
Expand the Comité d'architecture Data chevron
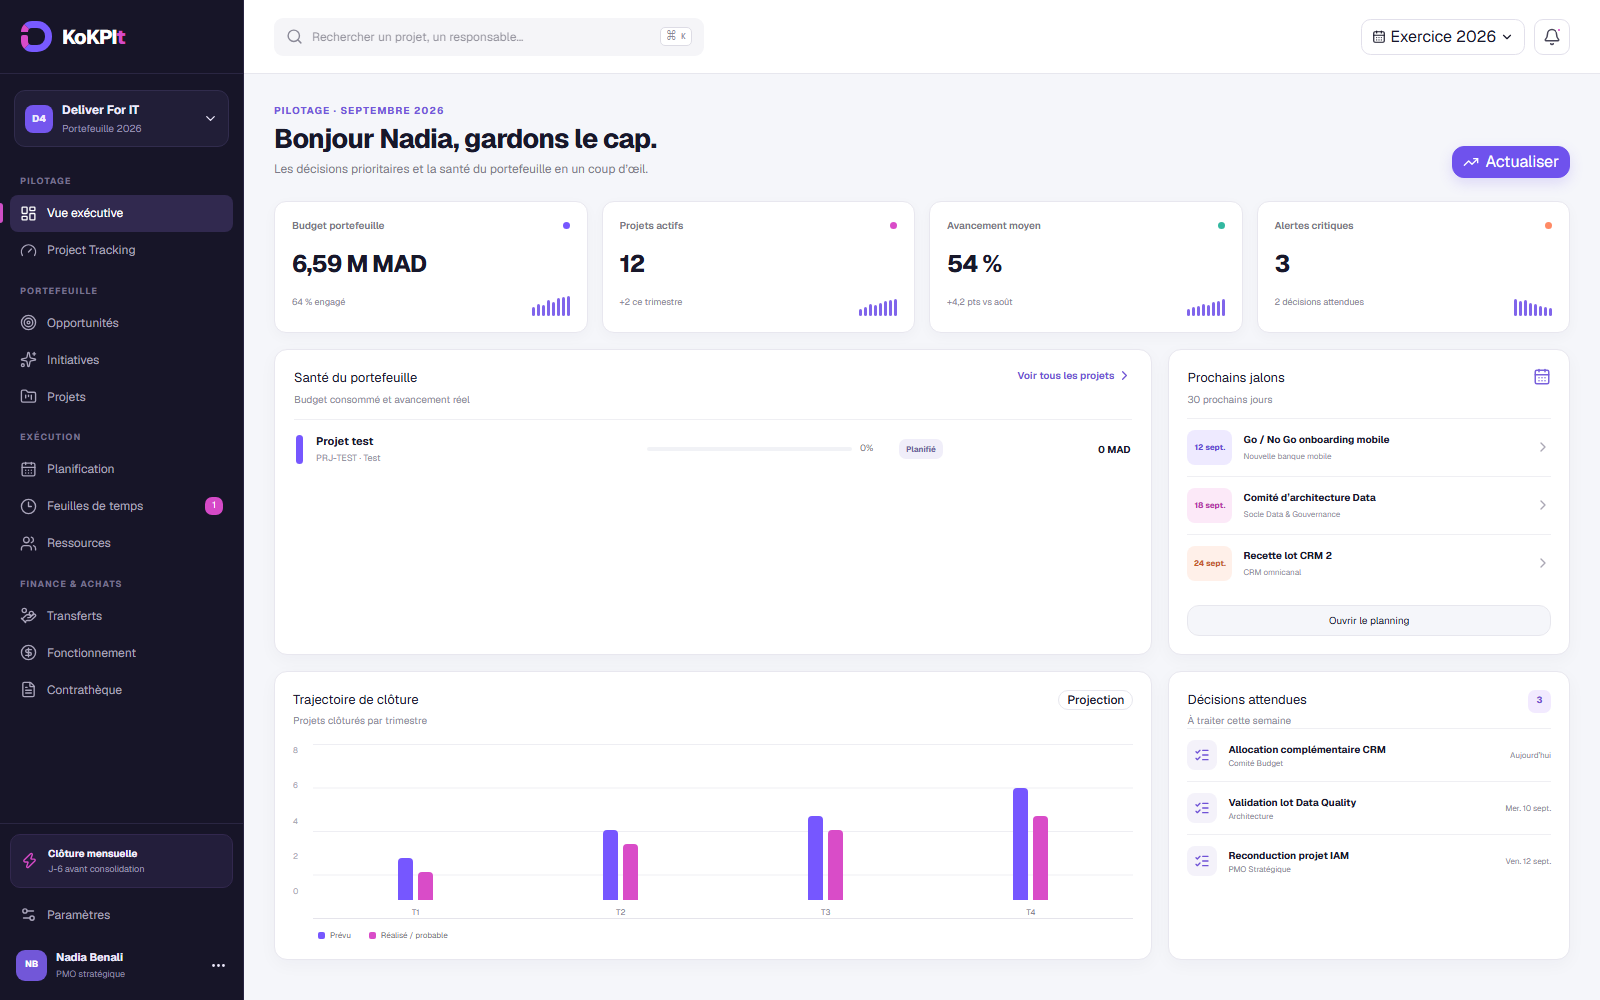point(1543,505)
